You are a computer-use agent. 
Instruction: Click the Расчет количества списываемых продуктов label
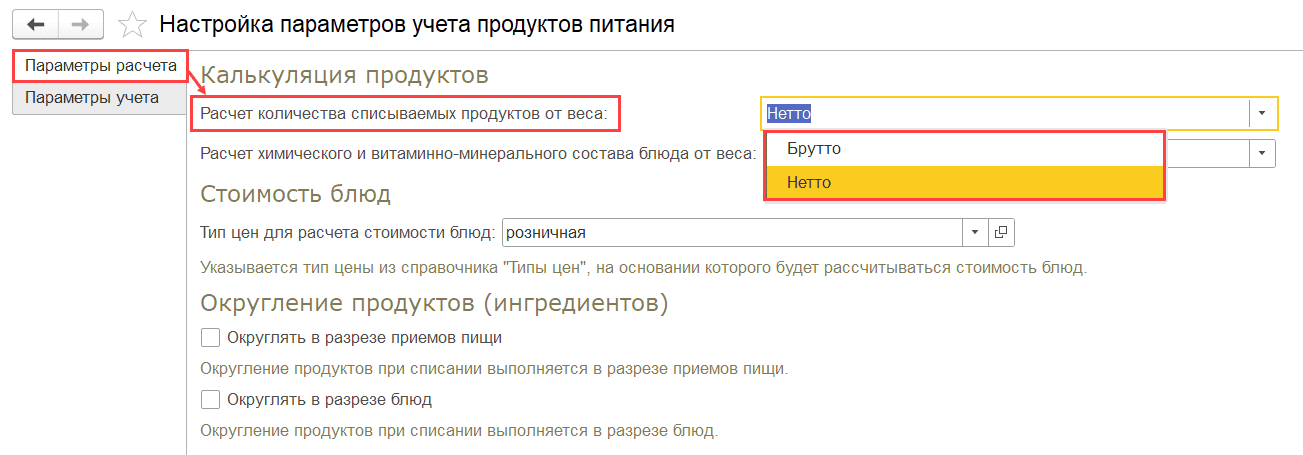pyautogui.click(x=404, y=114)
